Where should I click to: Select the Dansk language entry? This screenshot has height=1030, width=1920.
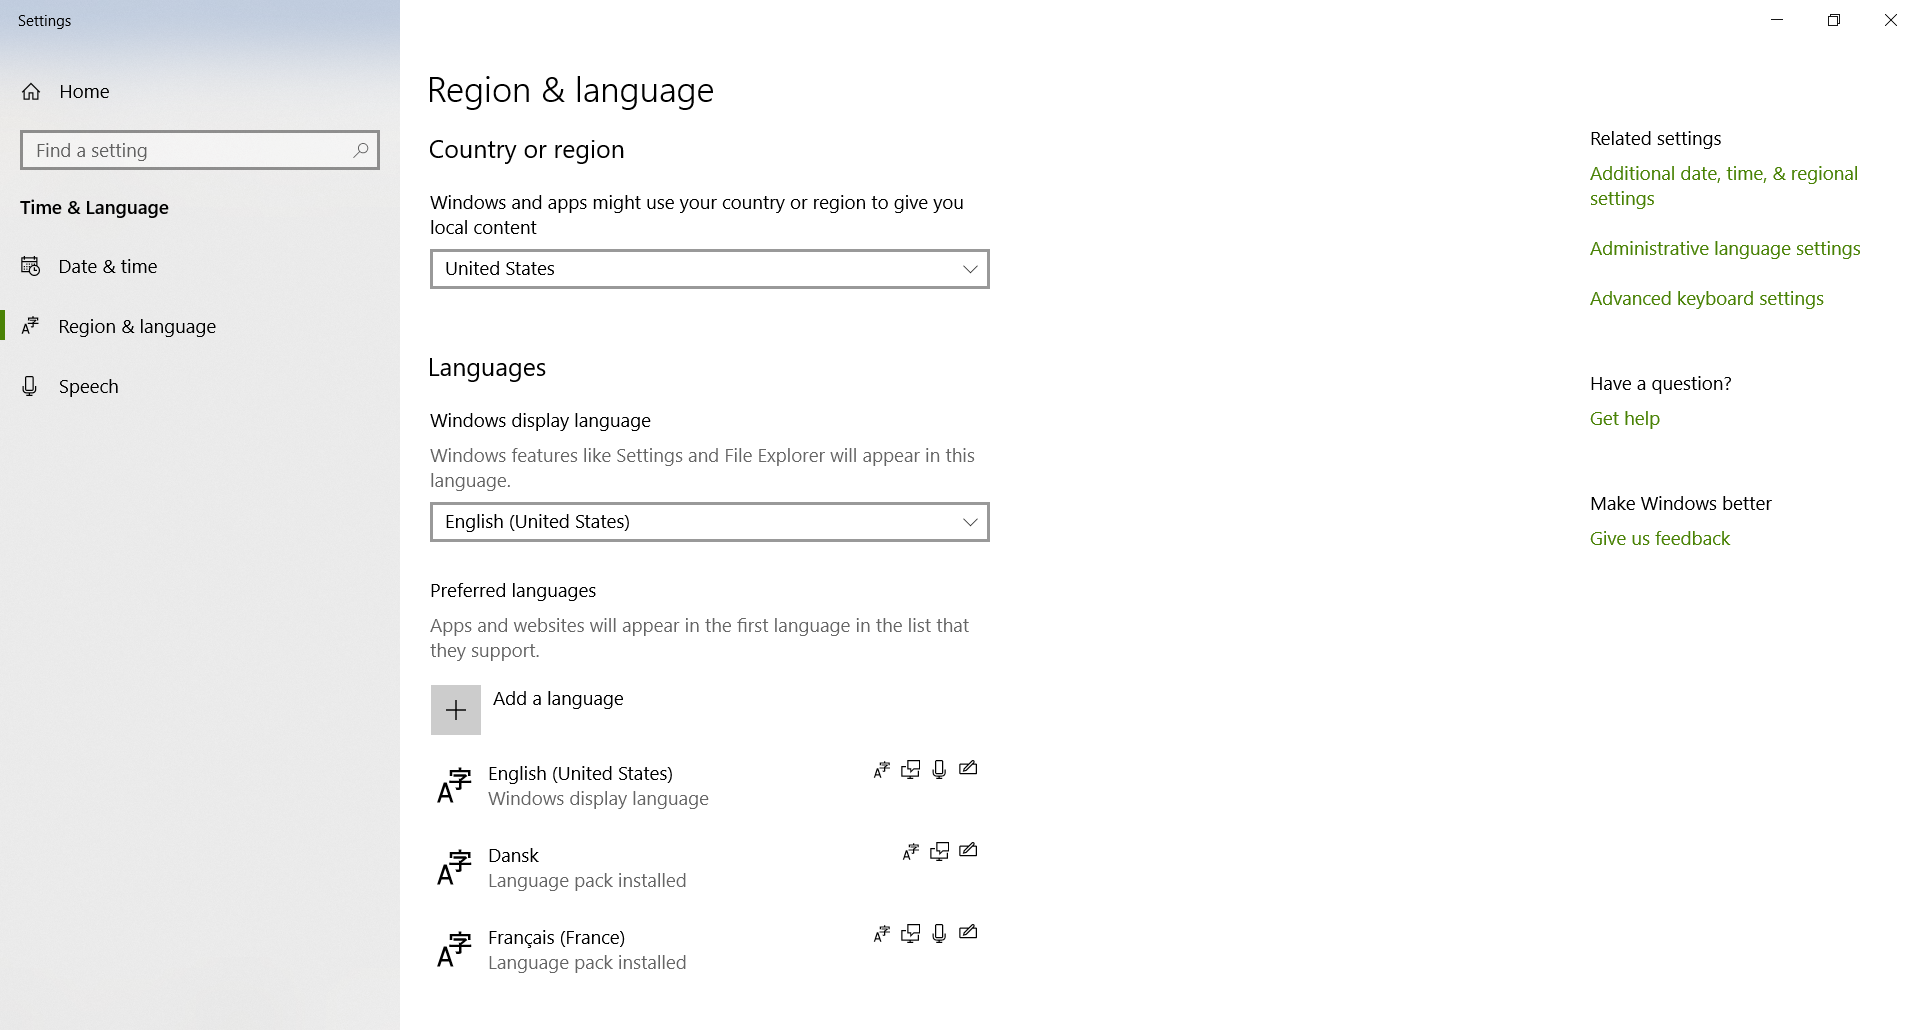710,868
